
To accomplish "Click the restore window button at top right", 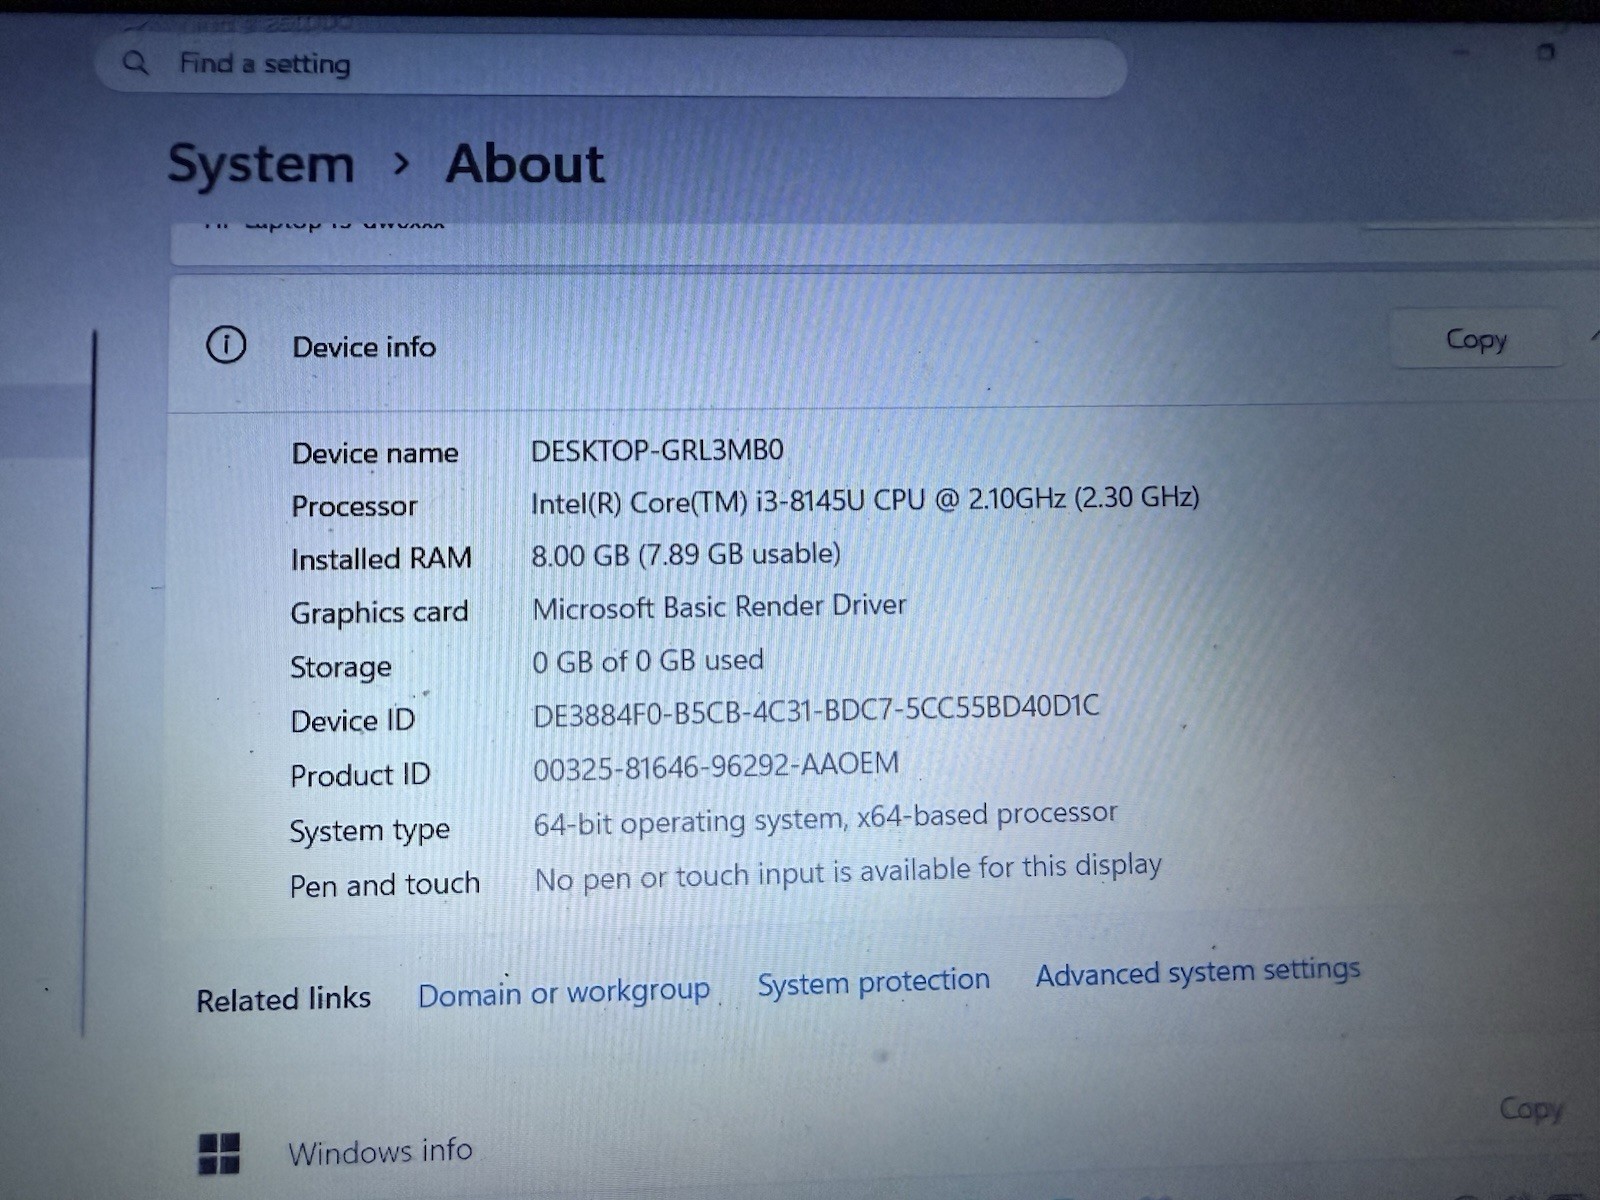I will 1546,52.
